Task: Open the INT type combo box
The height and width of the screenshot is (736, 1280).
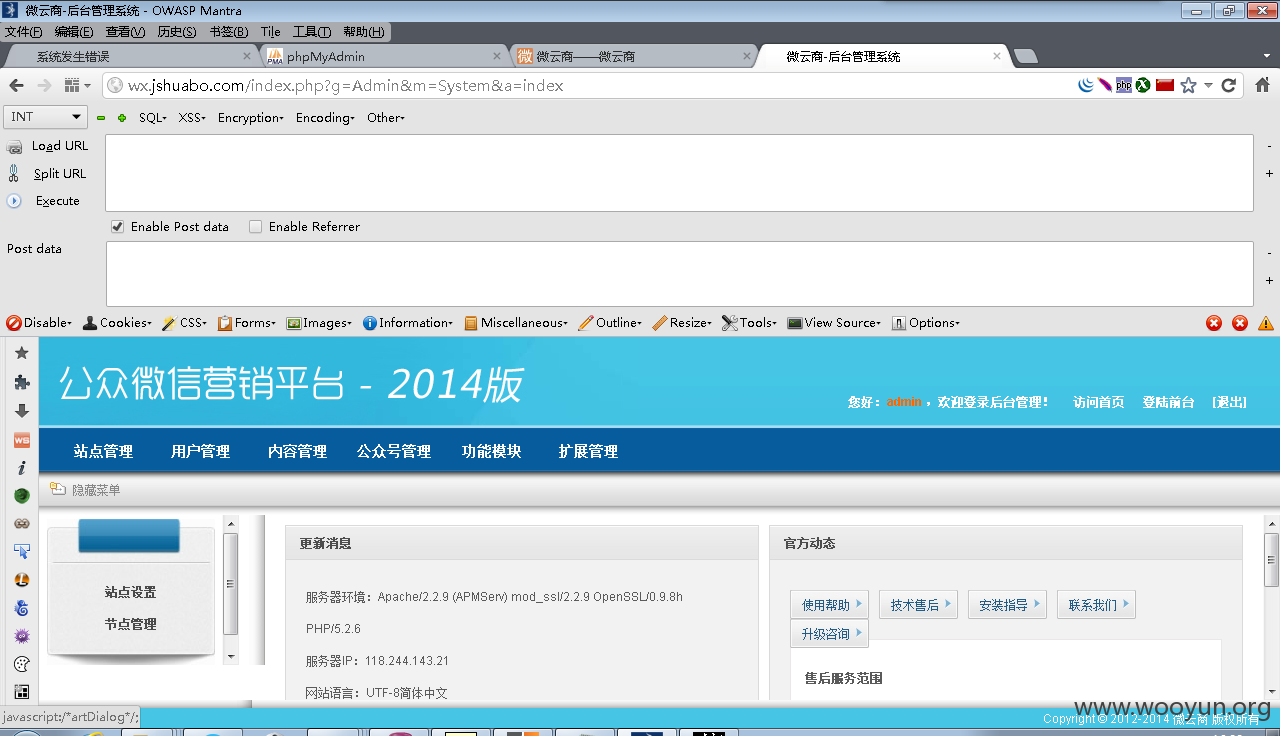Action: pyautogui.click(x=45, y=117)
